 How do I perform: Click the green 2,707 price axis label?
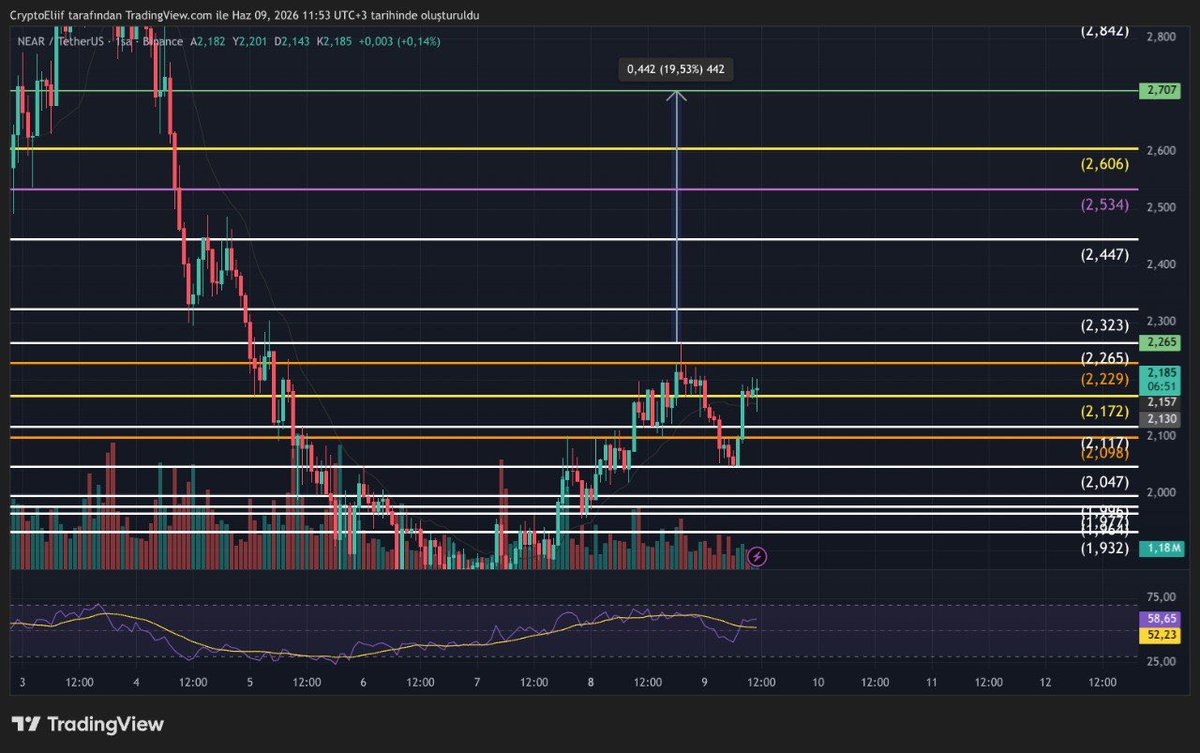click(1158, 91)
